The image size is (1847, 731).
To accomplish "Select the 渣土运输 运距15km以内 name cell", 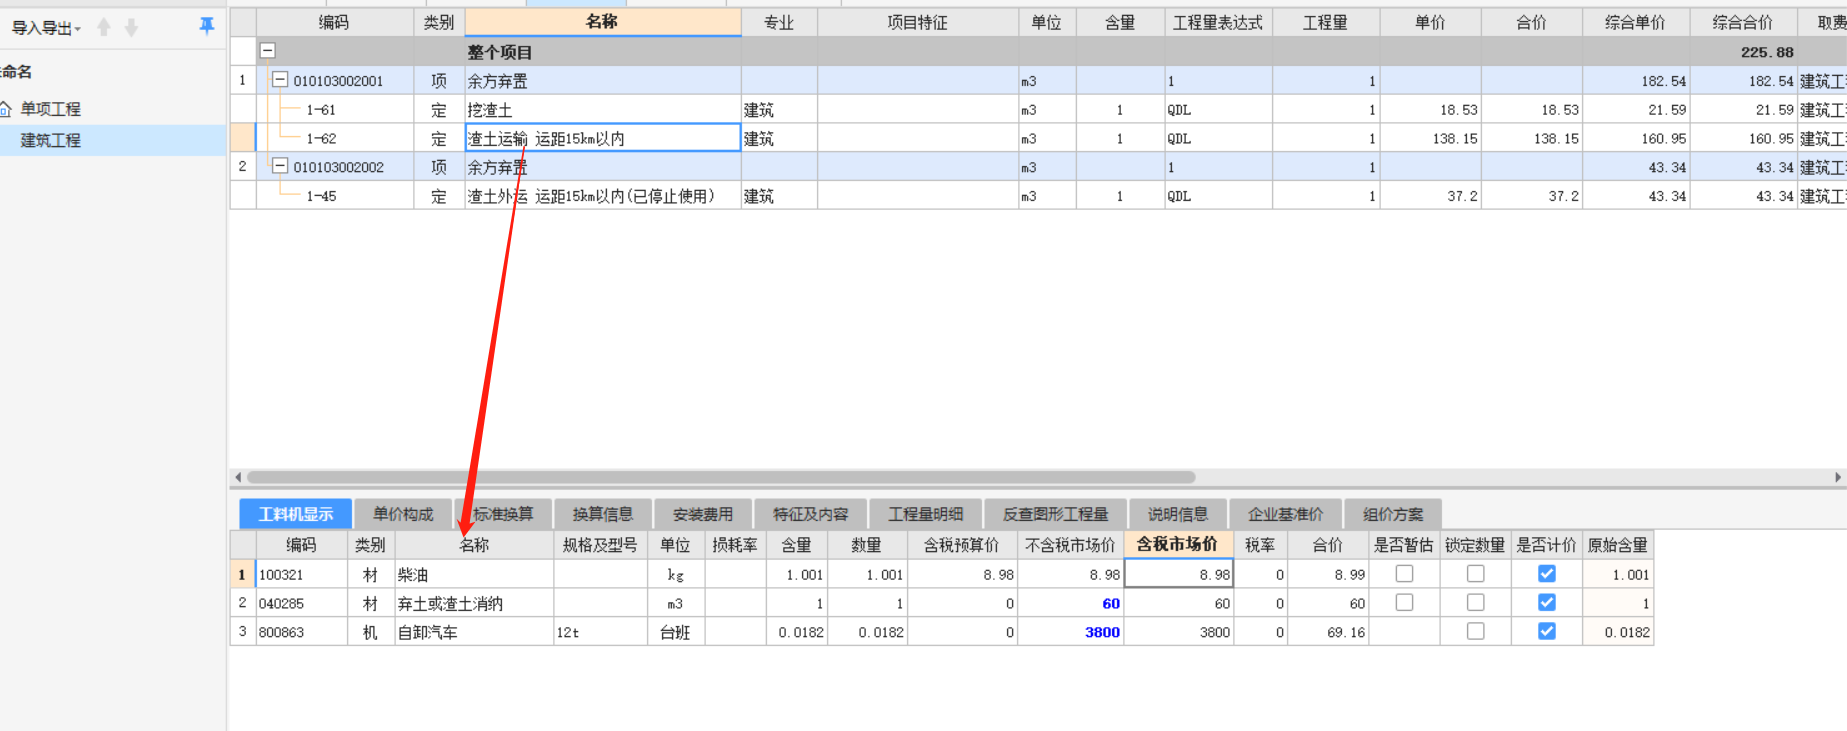I will coord(603,138).
